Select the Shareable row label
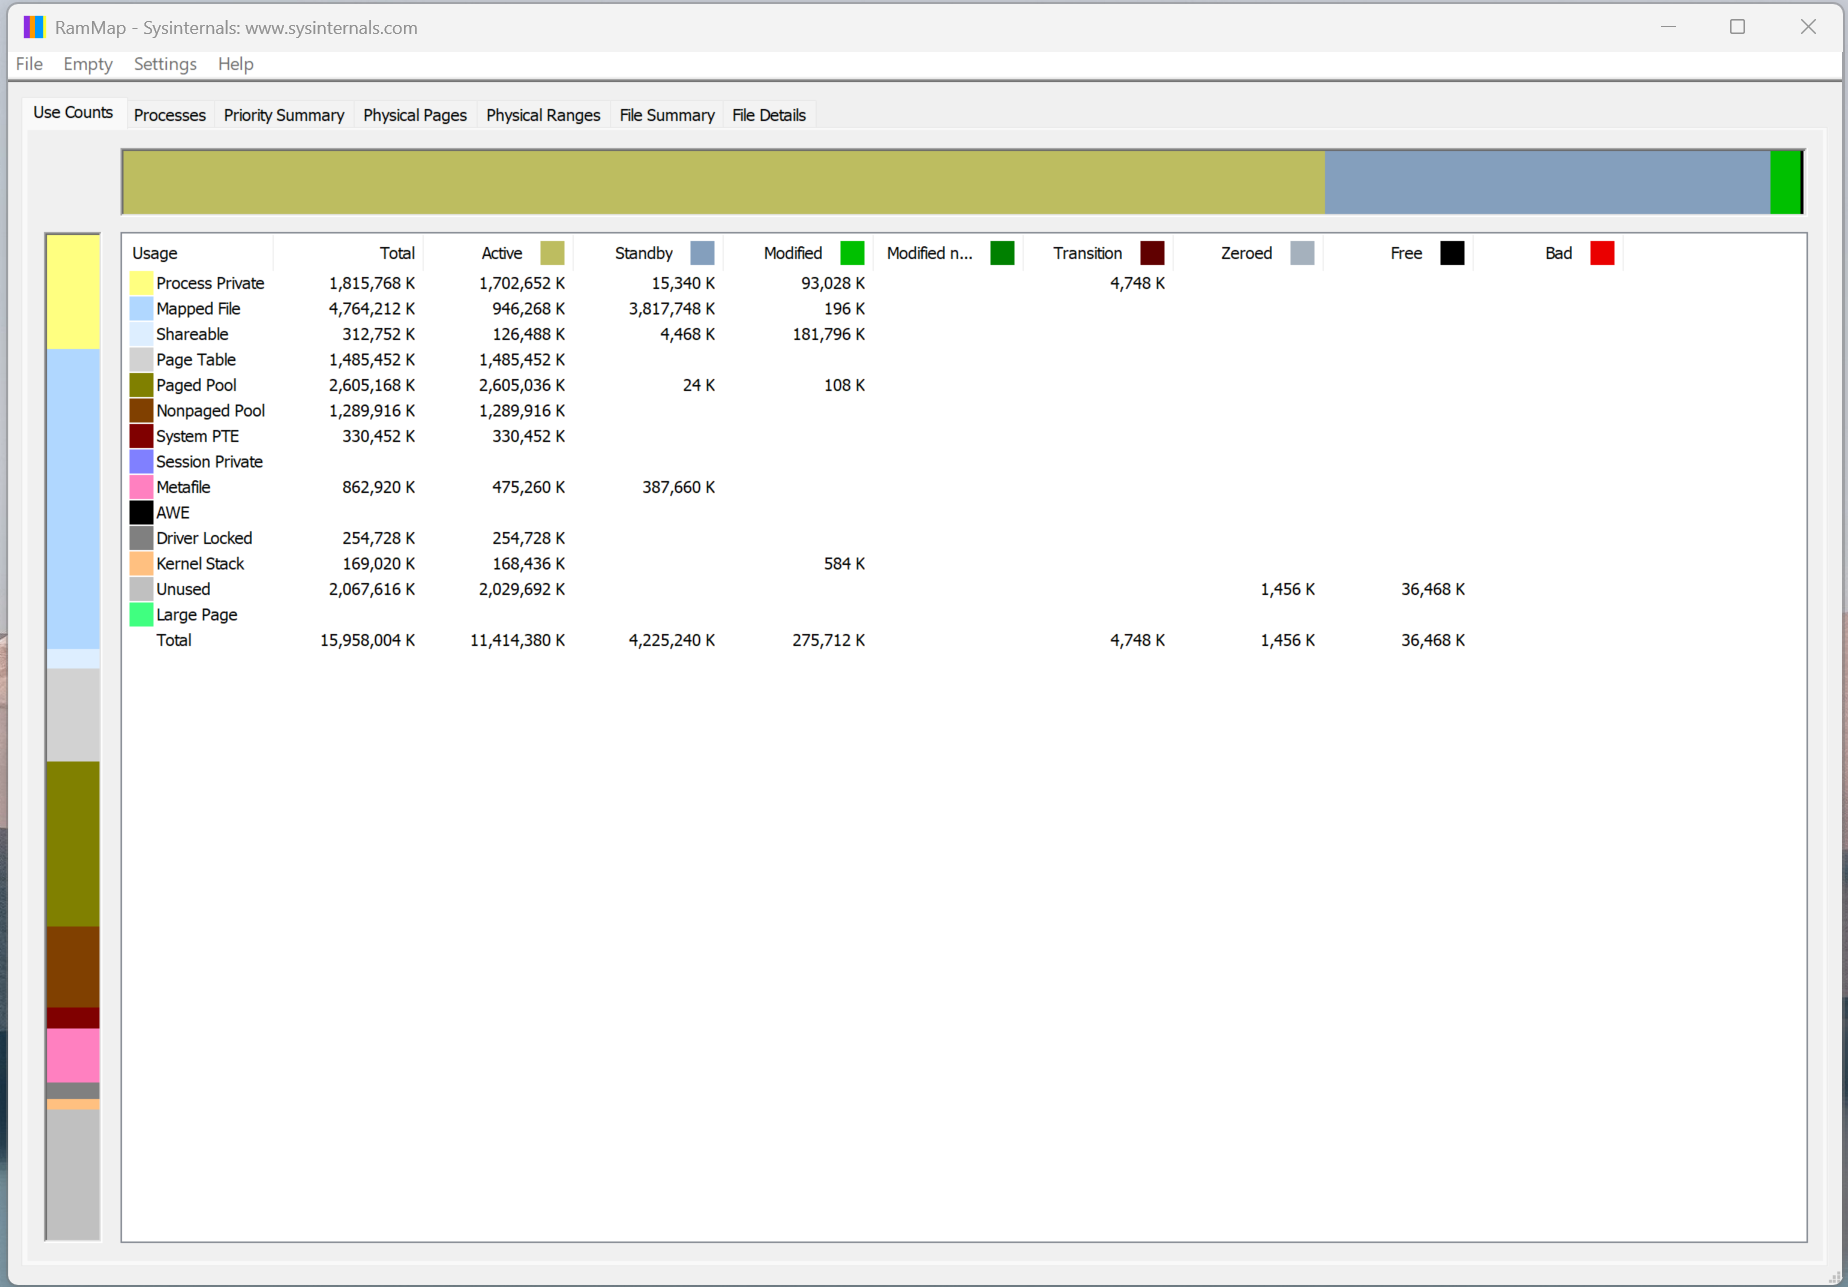The height and width of the screenshot is (1287, 1848). point(192,334)
